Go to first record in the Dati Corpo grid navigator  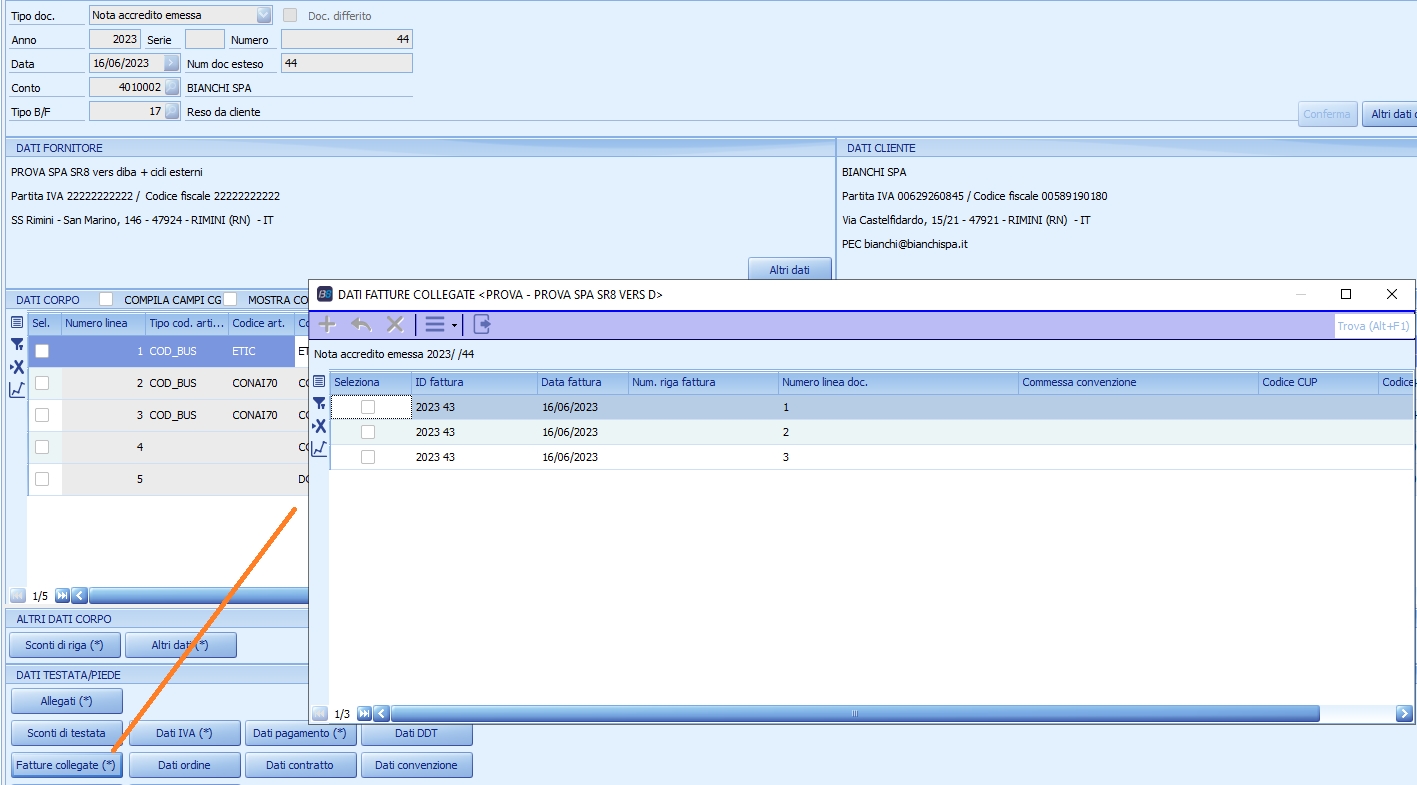[17, 595]
